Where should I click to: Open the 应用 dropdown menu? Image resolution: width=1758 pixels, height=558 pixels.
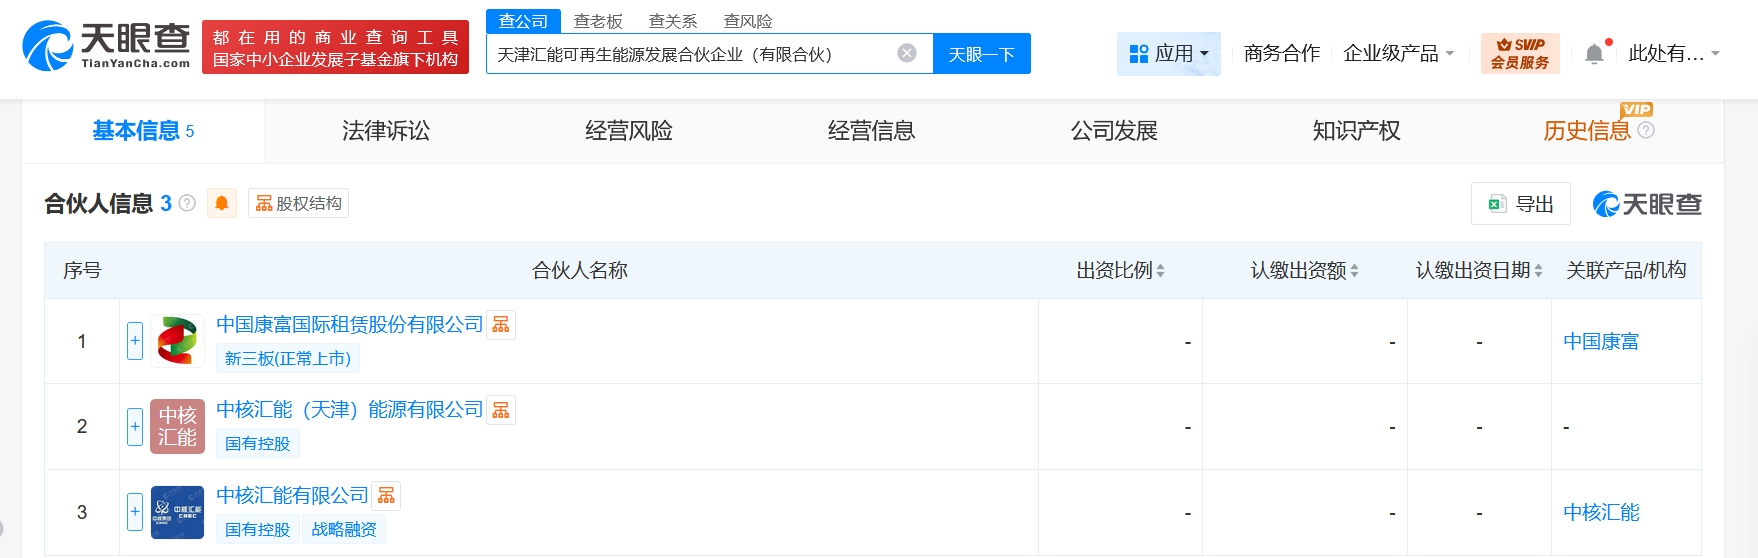pos(1168,54)
